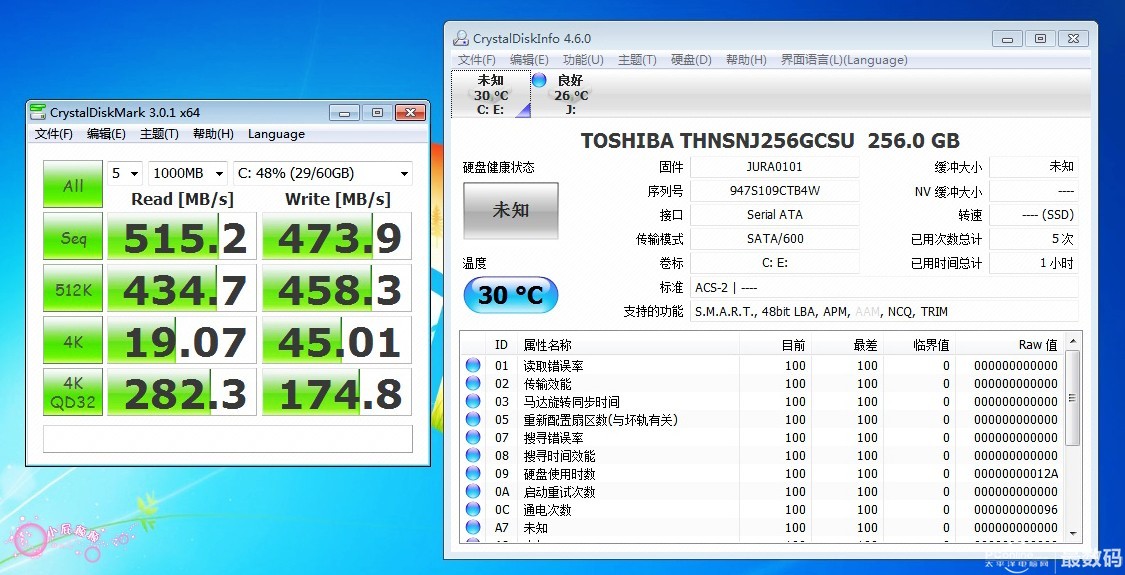
Task: Open 文件(F) menu in CrystalDiskMark
Action: click(54, 134)
